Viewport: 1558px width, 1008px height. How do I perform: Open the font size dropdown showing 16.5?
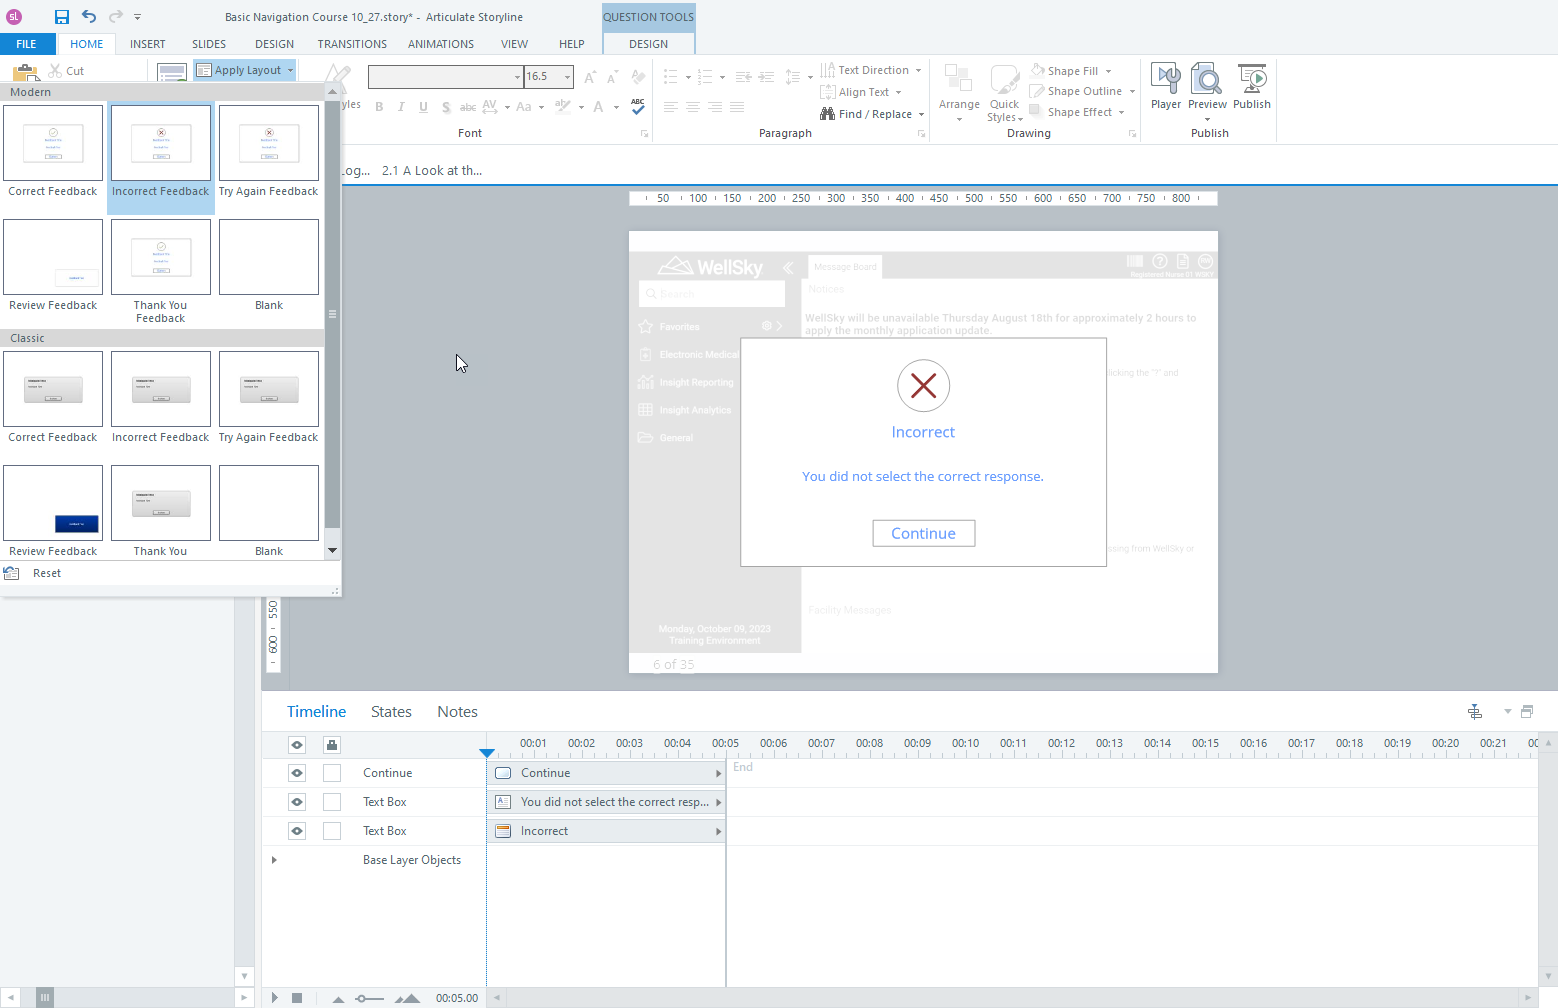pyautogui.click(x=567, y=76)
